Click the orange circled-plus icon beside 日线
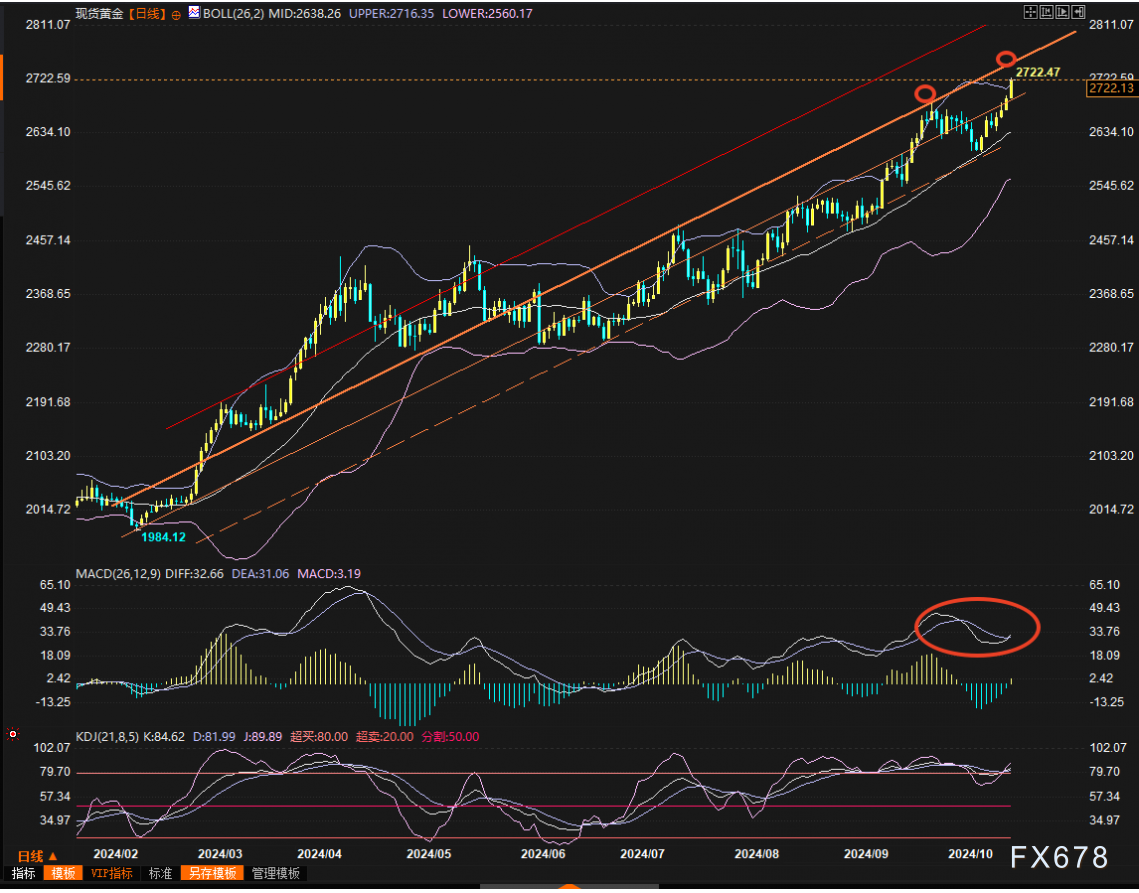The height and width of the screenshot is (893, 1139). coord(177,15)
